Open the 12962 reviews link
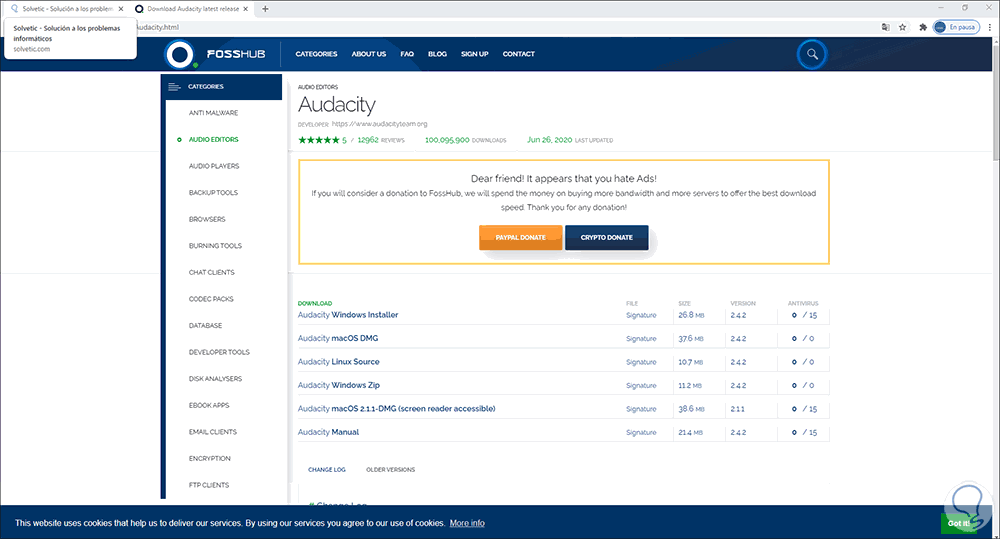 click(x=381, y=140)
